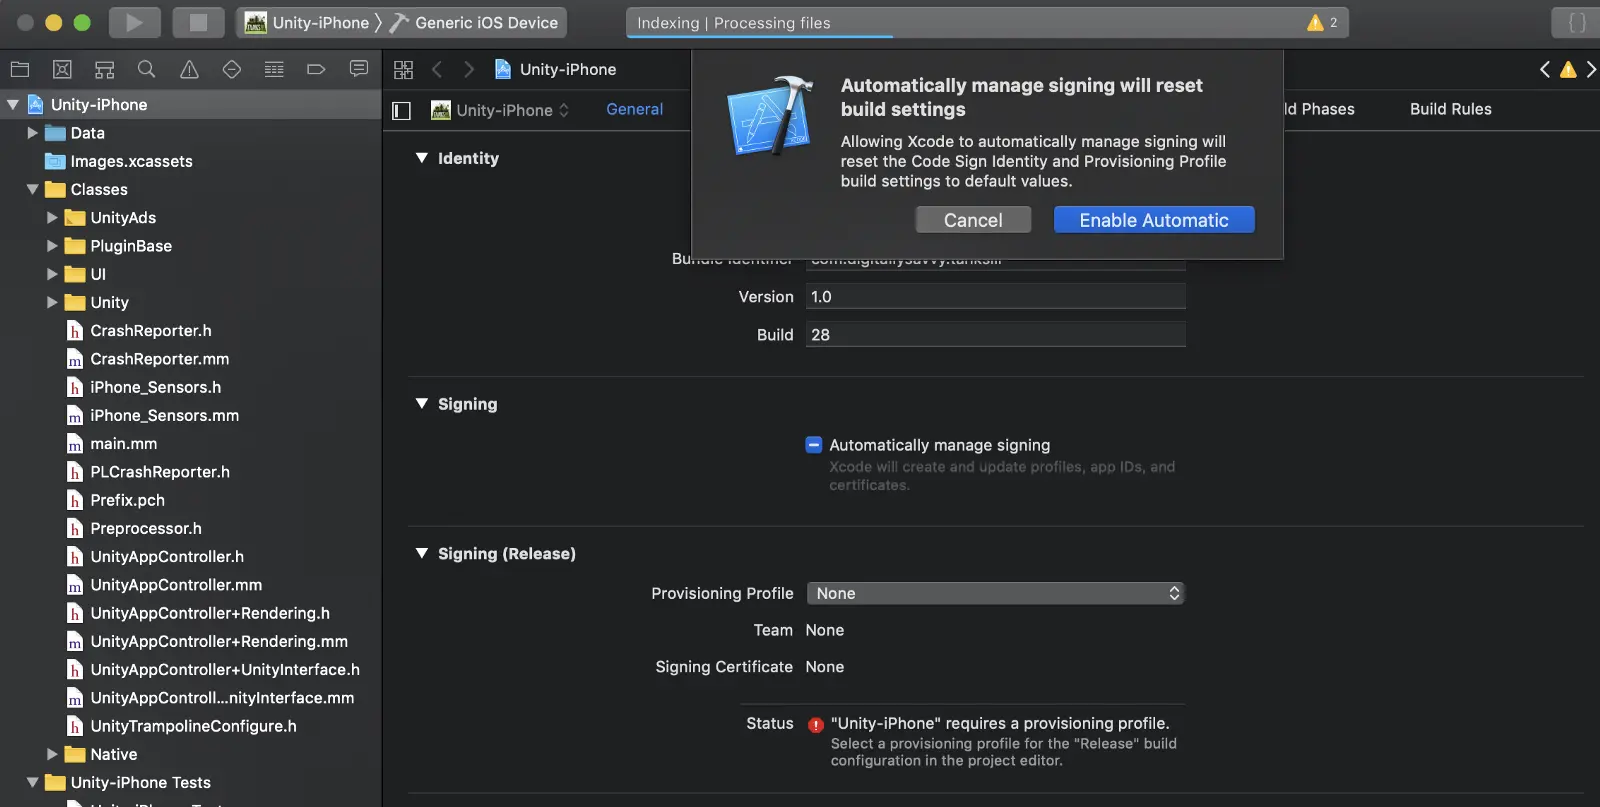The image size is (1600, 807).
Task: Open the Debug navigator icon
Action: click(274, 69)
